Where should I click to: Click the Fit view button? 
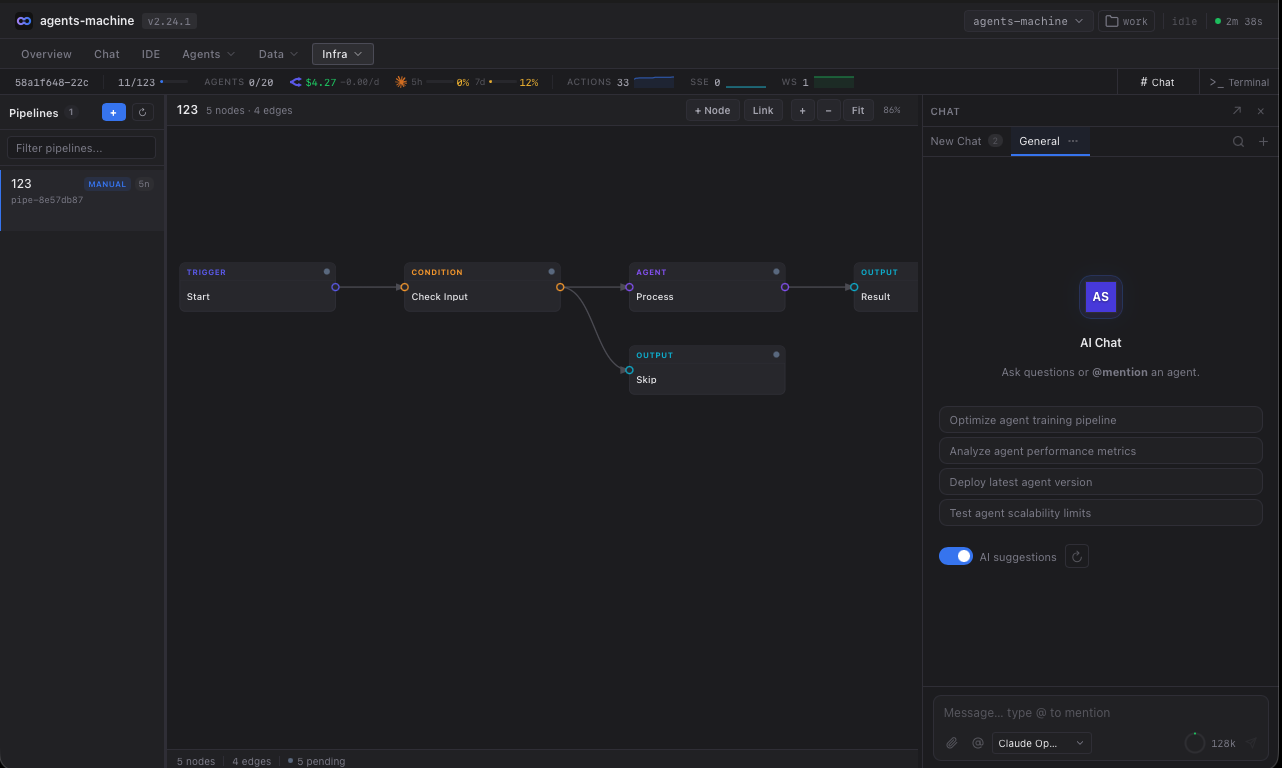858,111
